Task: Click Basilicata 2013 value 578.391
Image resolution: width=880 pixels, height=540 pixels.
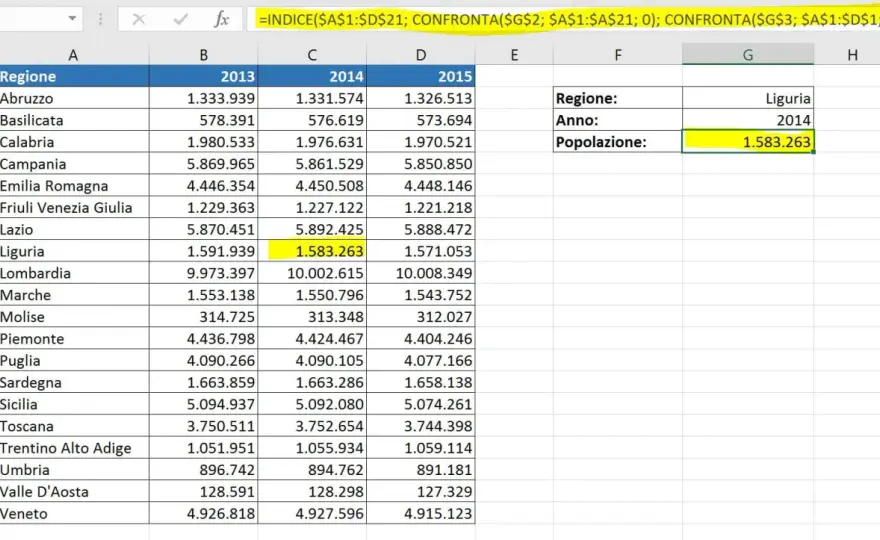Action: 204,120
